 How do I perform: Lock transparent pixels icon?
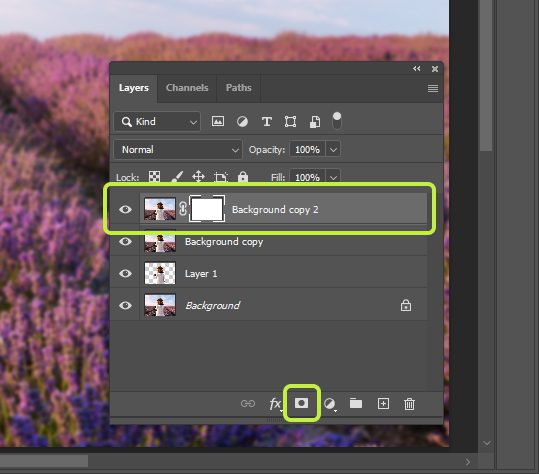click(154, 177)
